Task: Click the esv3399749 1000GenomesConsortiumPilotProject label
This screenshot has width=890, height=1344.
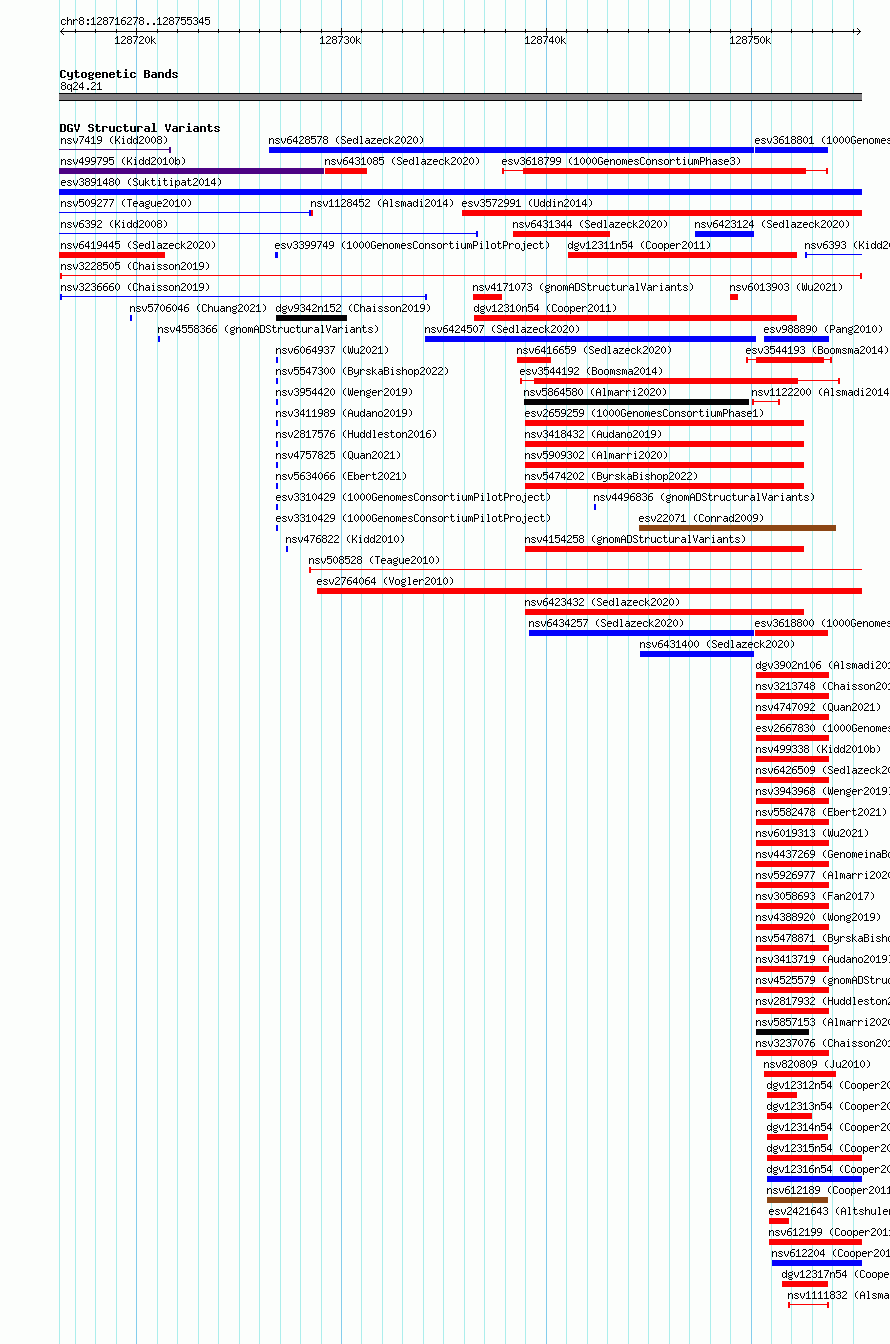Action: pos(413,245)
